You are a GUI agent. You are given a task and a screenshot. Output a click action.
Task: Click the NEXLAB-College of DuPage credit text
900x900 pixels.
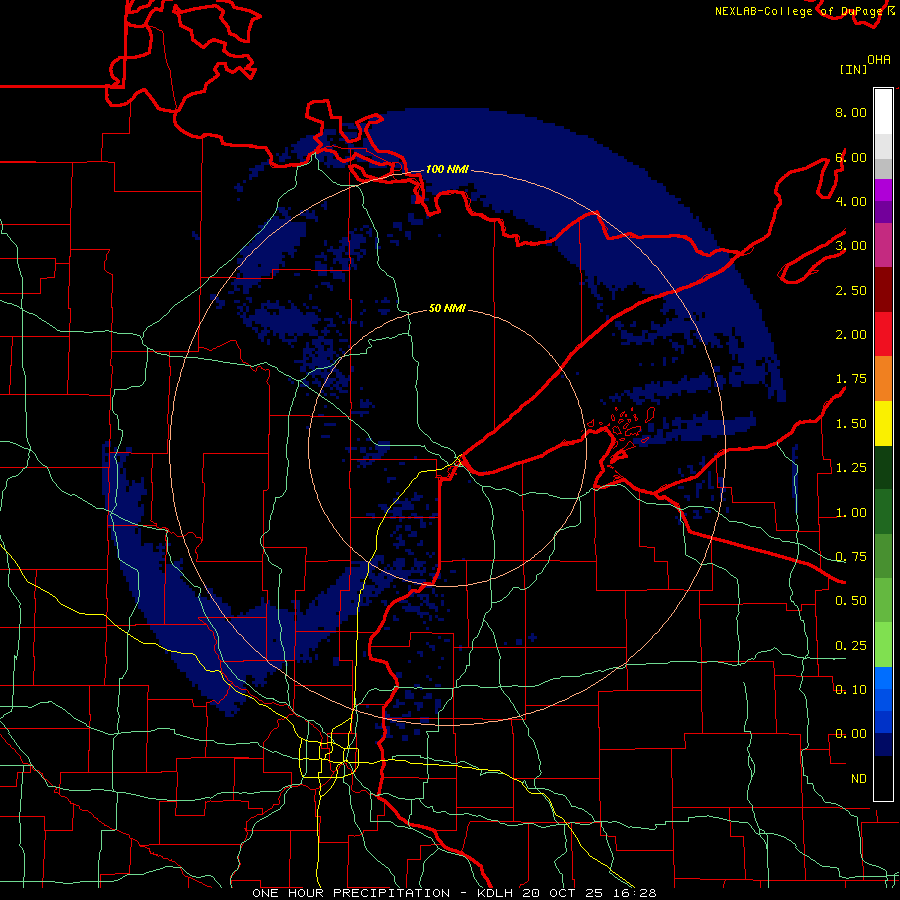(x=801, y=11)
